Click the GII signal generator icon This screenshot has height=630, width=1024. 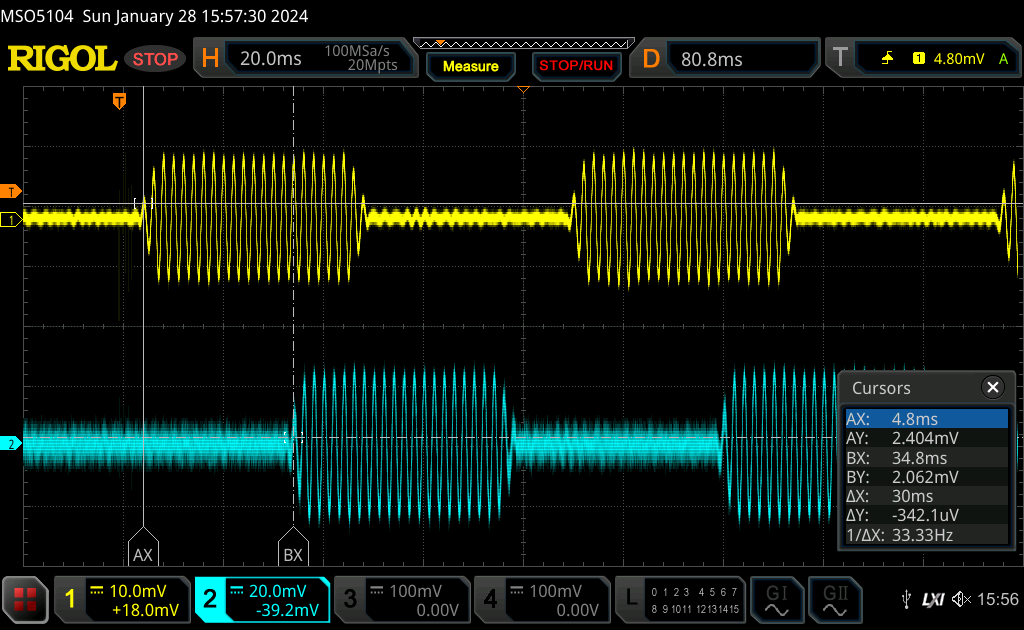pos(833,599)
